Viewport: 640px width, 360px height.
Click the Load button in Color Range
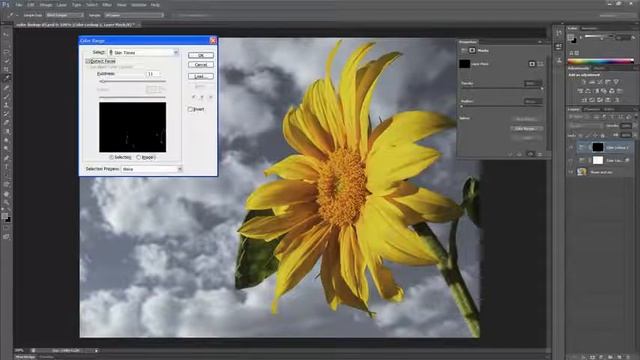tap(201, 76)
